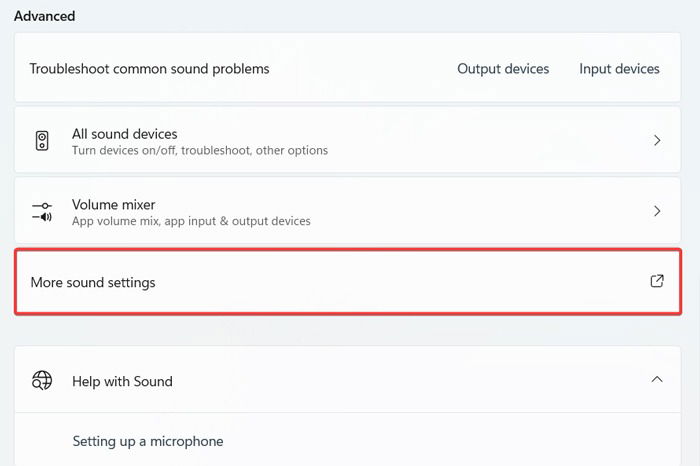Image resolution: width=700 pixels, height=466 pixels.
Task: Click the globe icon next to Help with Sound
Action: click(x=42, y=380)
